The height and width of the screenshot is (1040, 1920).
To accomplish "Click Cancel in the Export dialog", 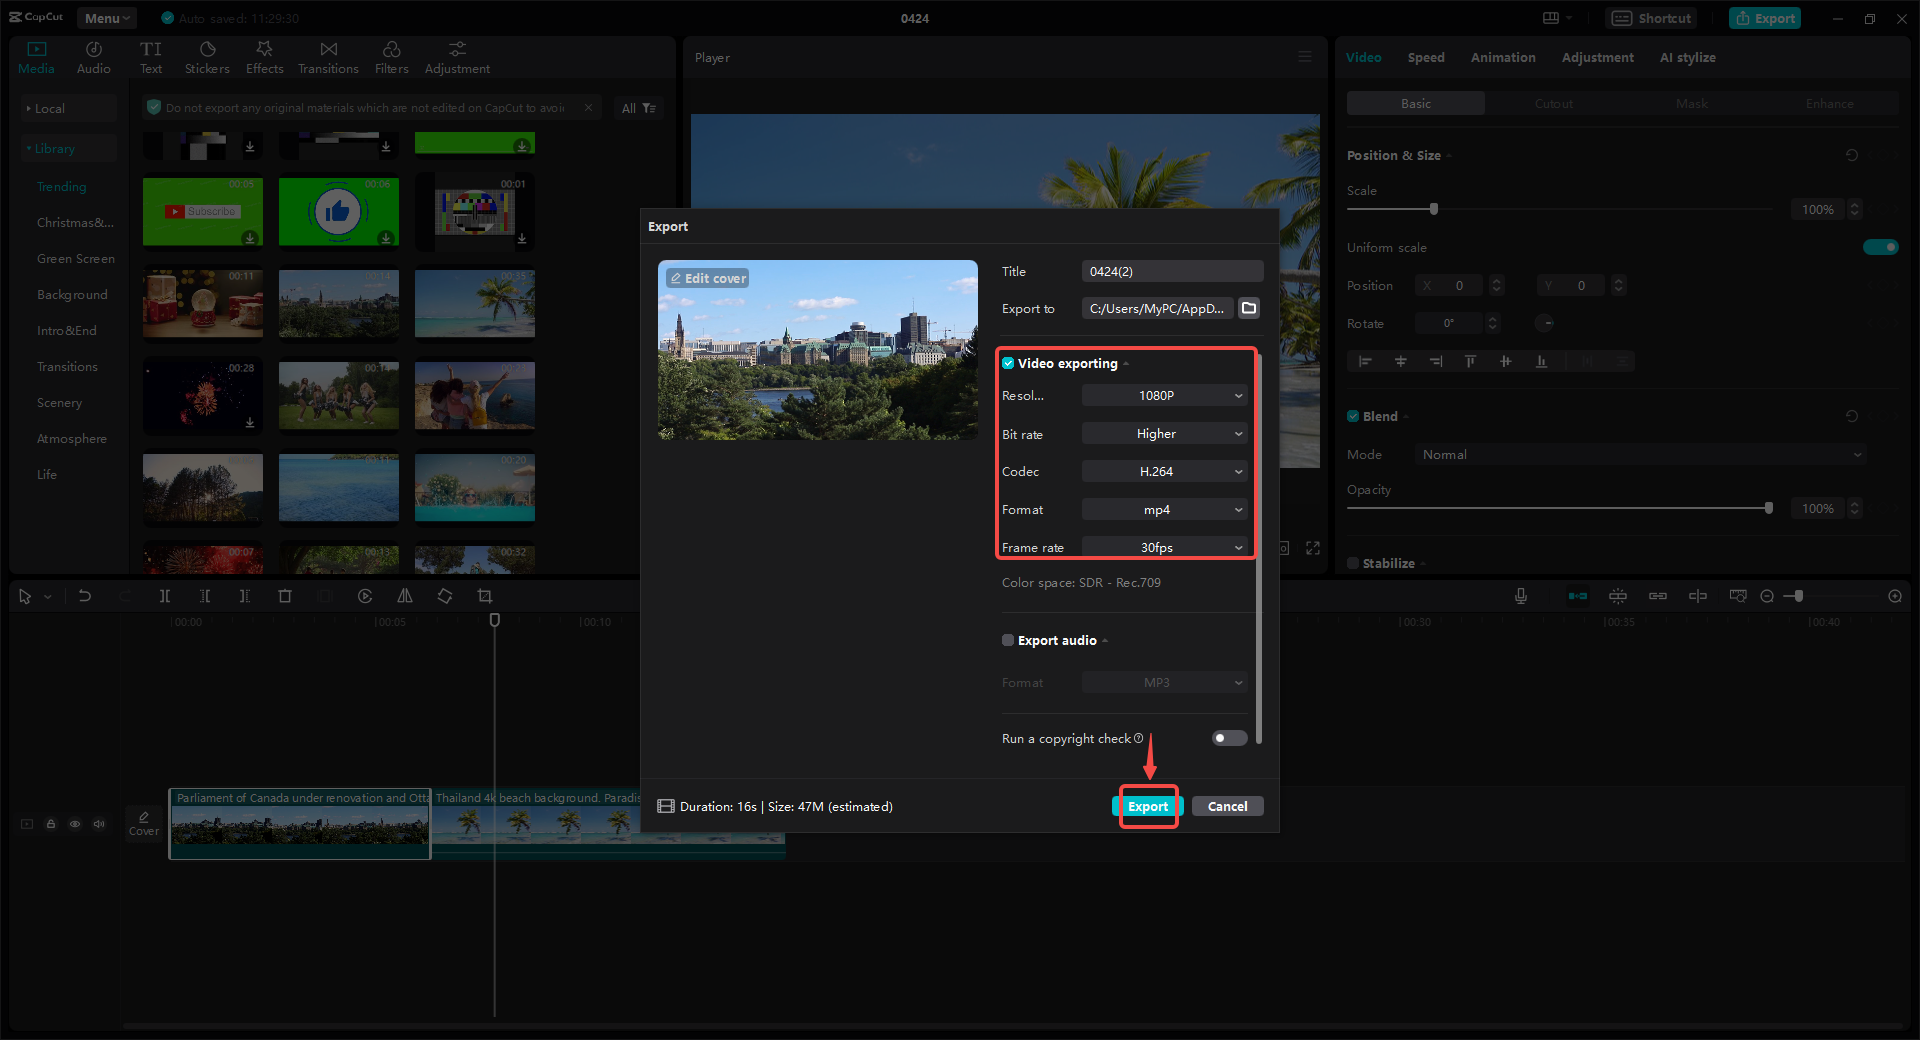I will [x=1227, y=806].
